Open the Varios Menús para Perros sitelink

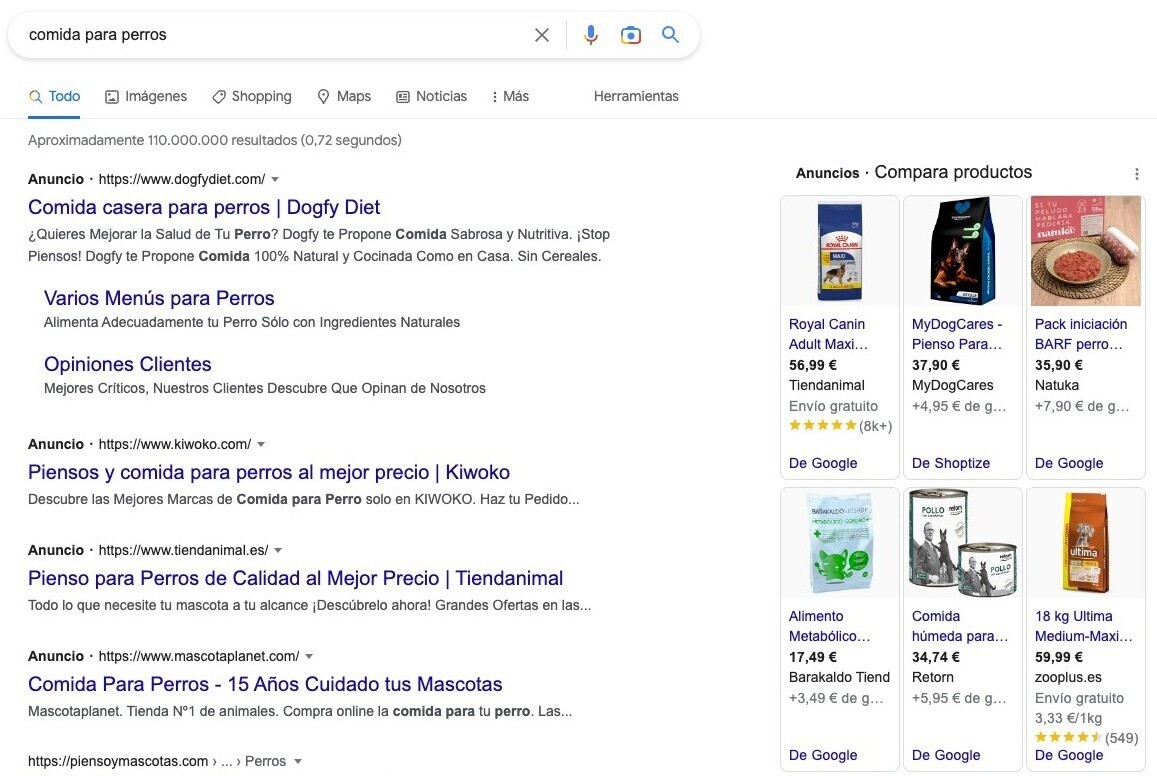coord(159,299)
